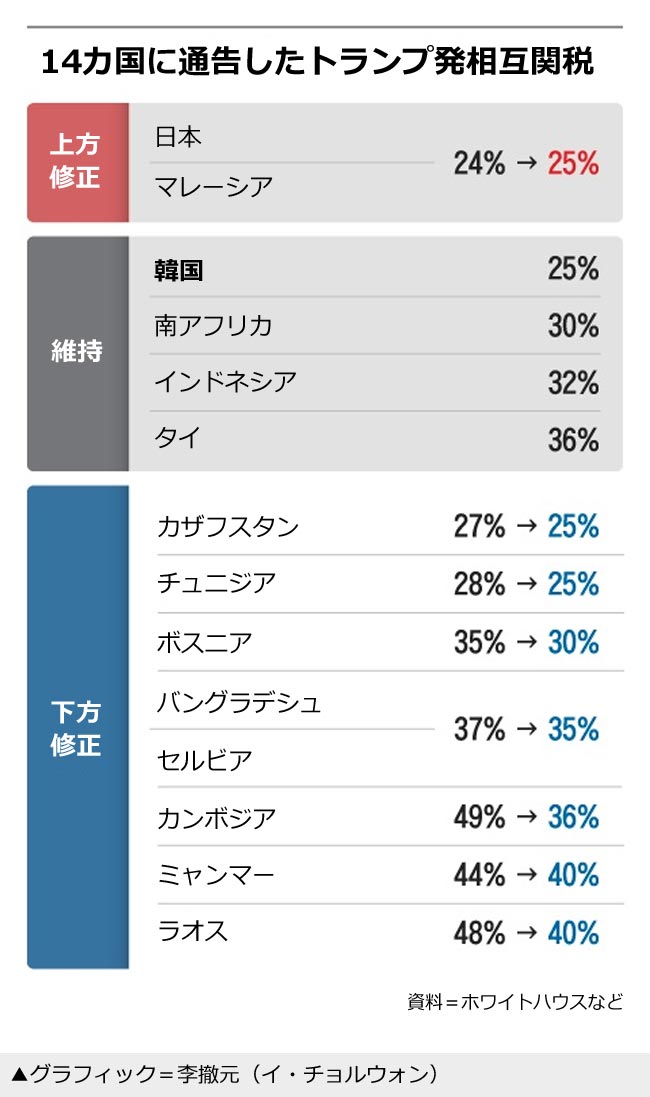Select the bold 韓国 row label
The width and height of the screenshot is (650, 1097).
[x=179, y=270]
